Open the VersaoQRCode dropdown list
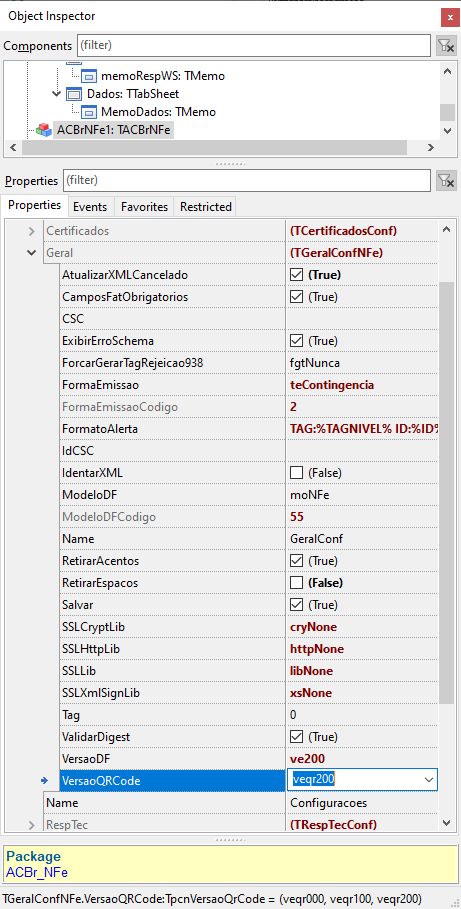This screenshot has width=461, height=909. (429, 780)
